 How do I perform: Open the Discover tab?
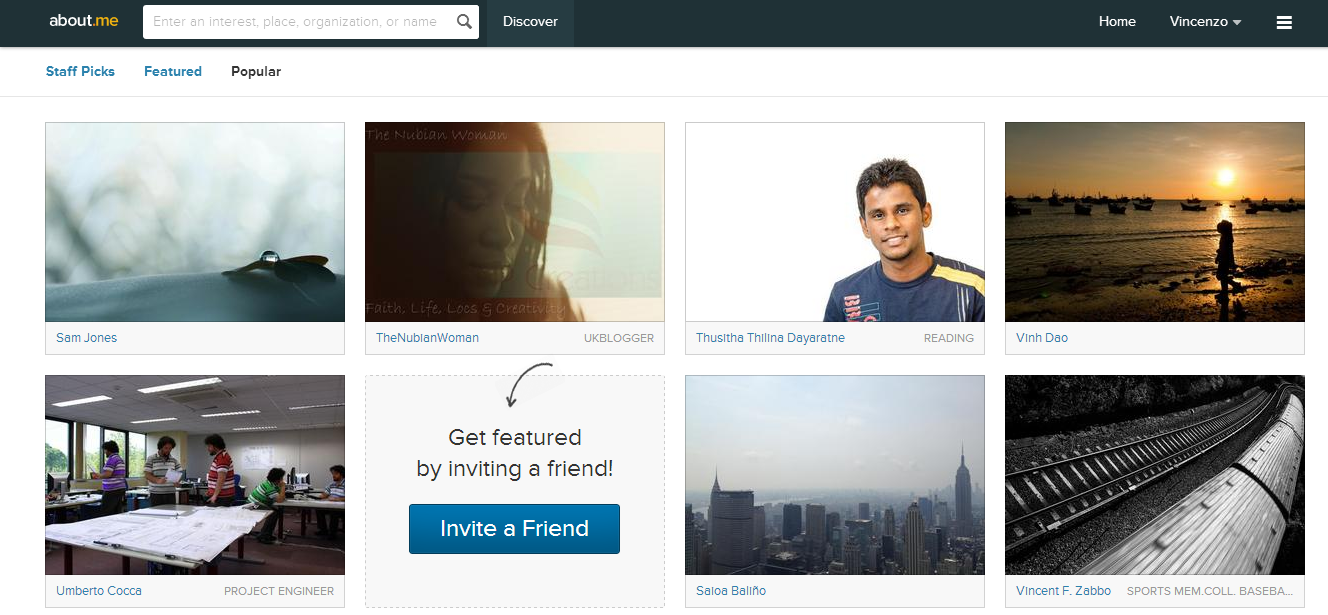point(530,22)
